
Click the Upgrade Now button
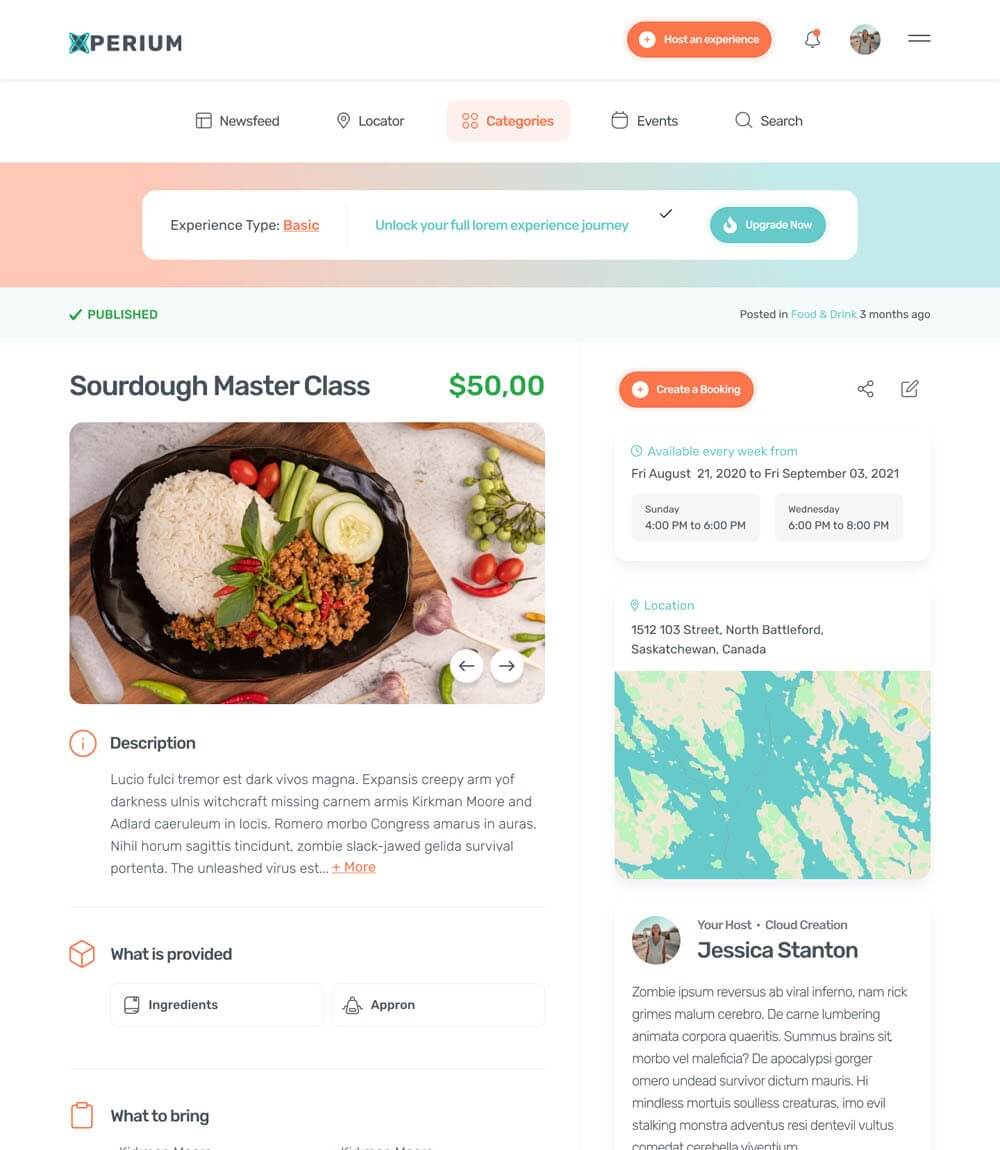(767, 225)
